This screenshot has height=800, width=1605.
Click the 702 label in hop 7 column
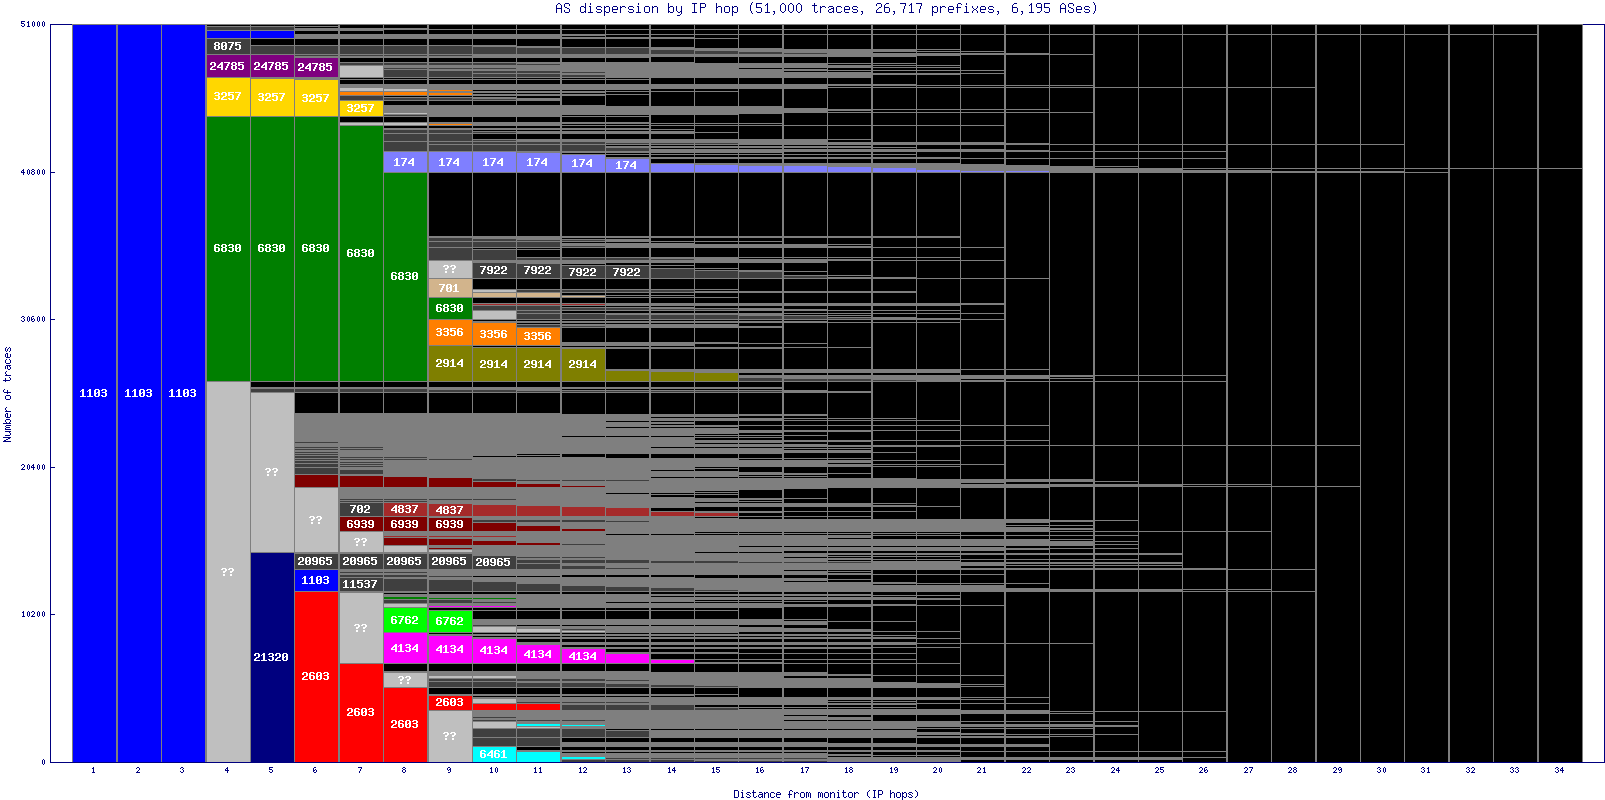[x=360, y=509]
